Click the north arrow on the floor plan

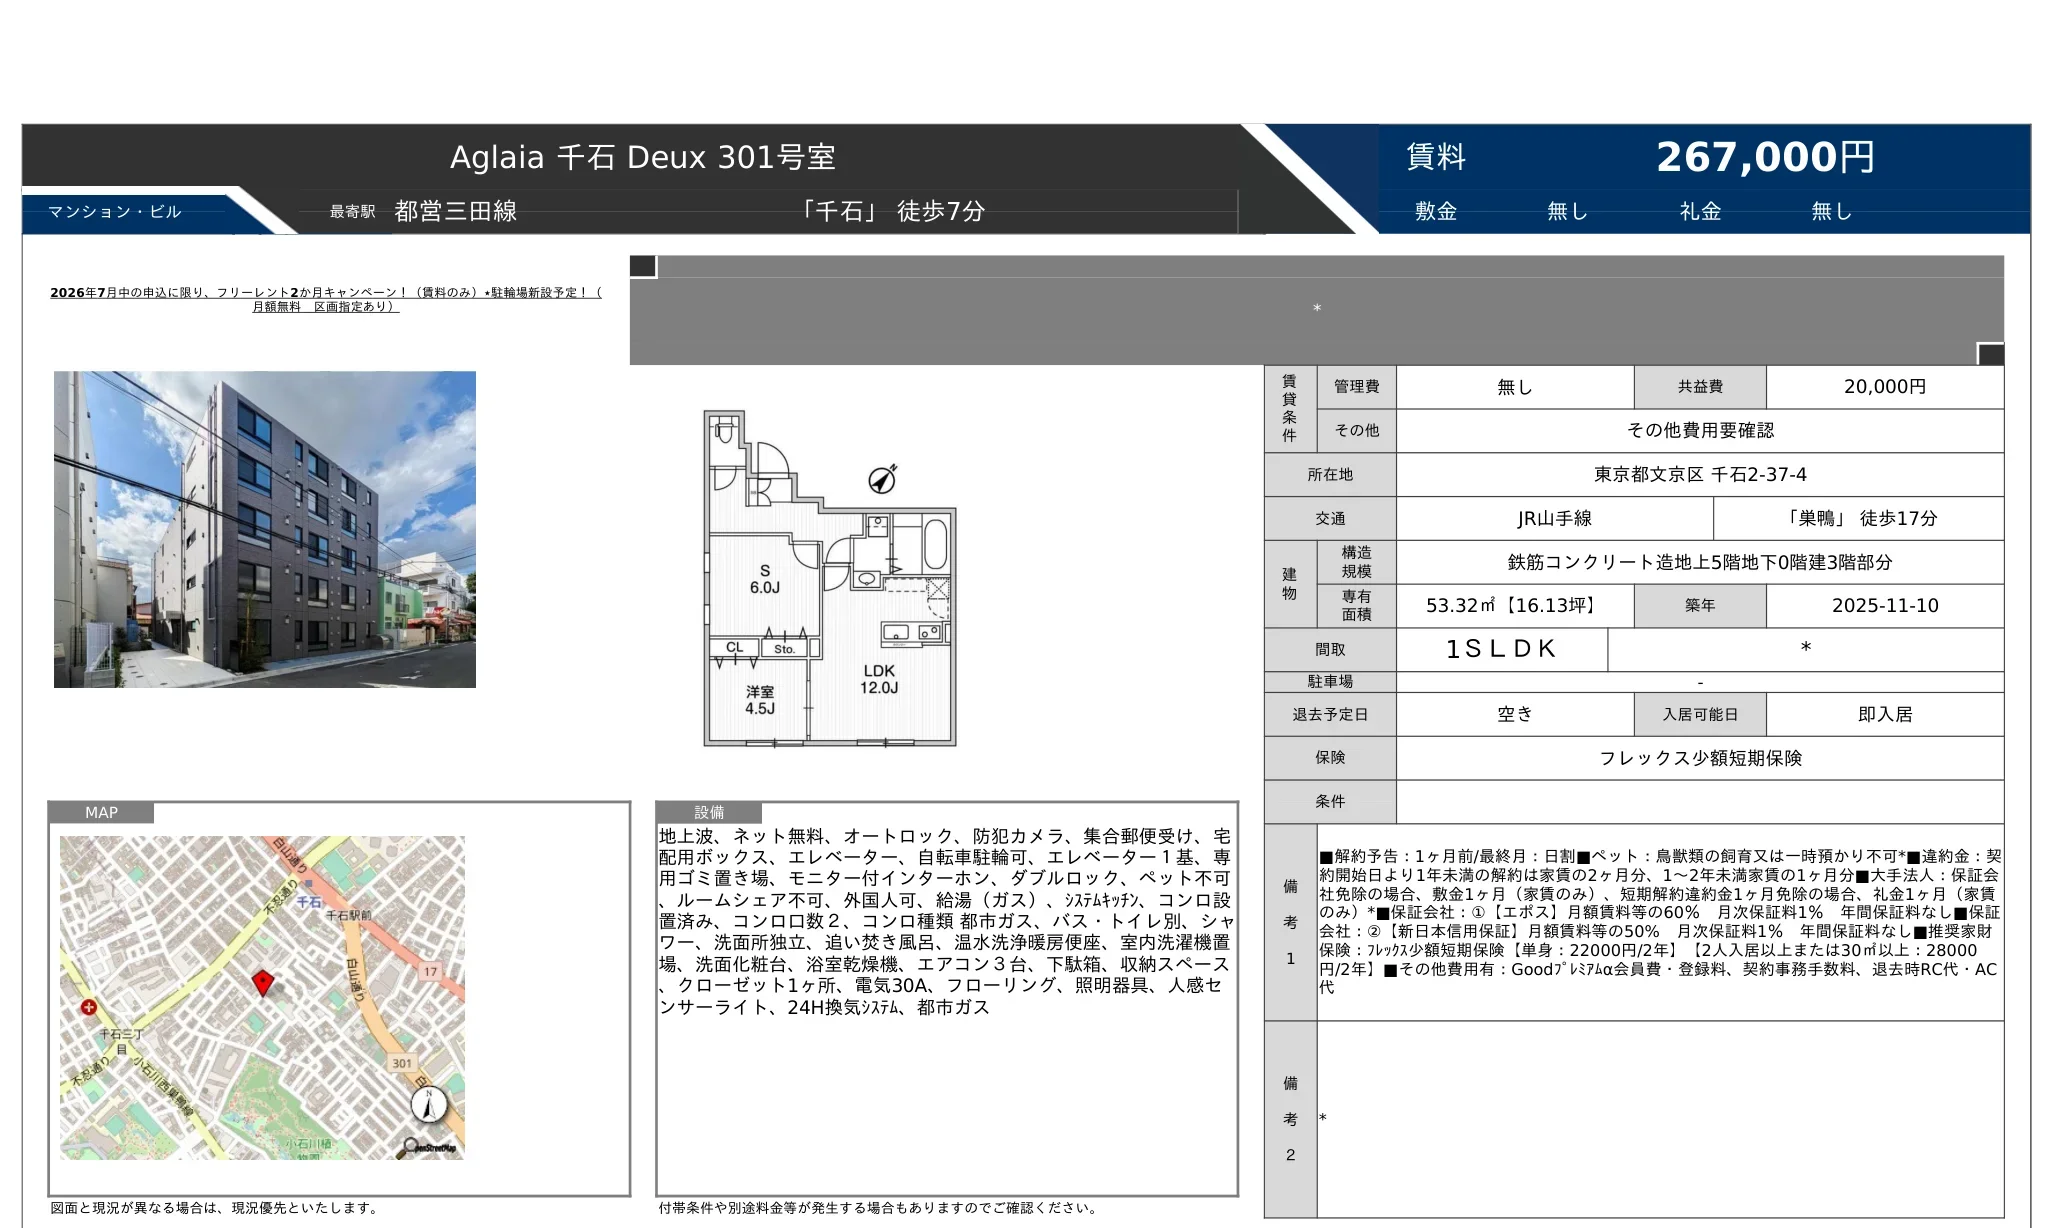(882, 479)
